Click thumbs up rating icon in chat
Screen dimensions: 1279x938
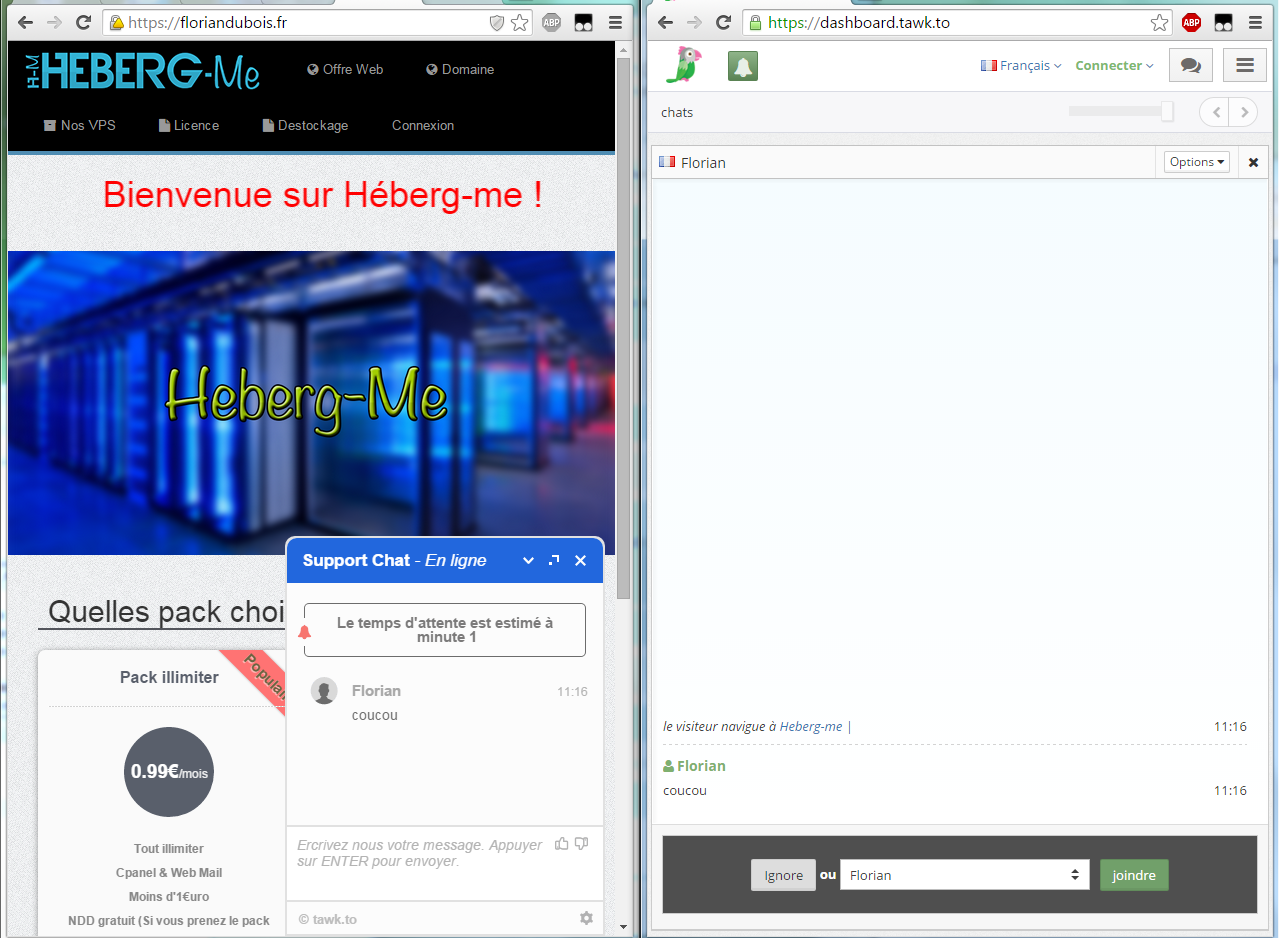[x=561, y=844]
